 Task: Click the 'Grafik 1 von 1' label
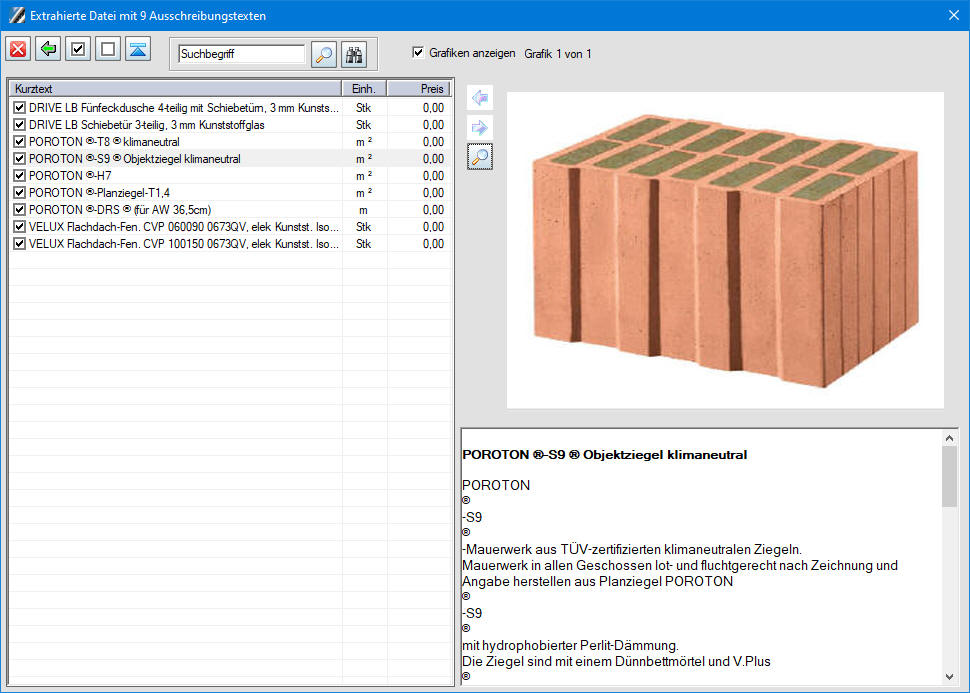click(x=557, y=54)
